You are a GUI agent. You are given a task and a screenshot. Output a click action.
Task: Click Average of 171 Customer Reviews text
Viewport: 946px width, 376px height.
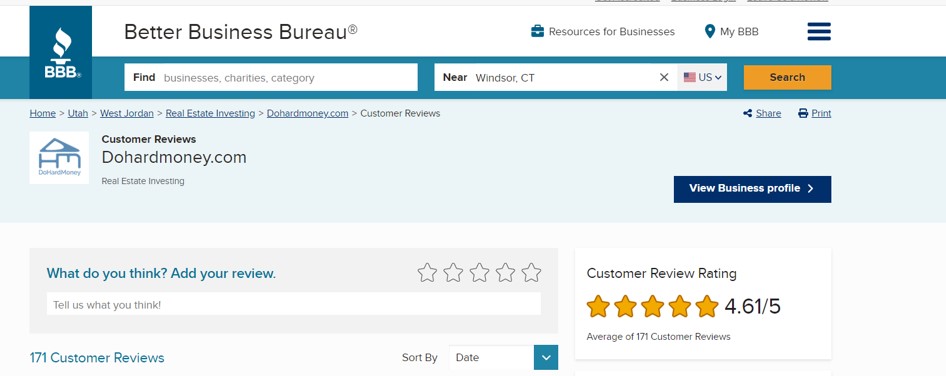[x=658, y=337]
